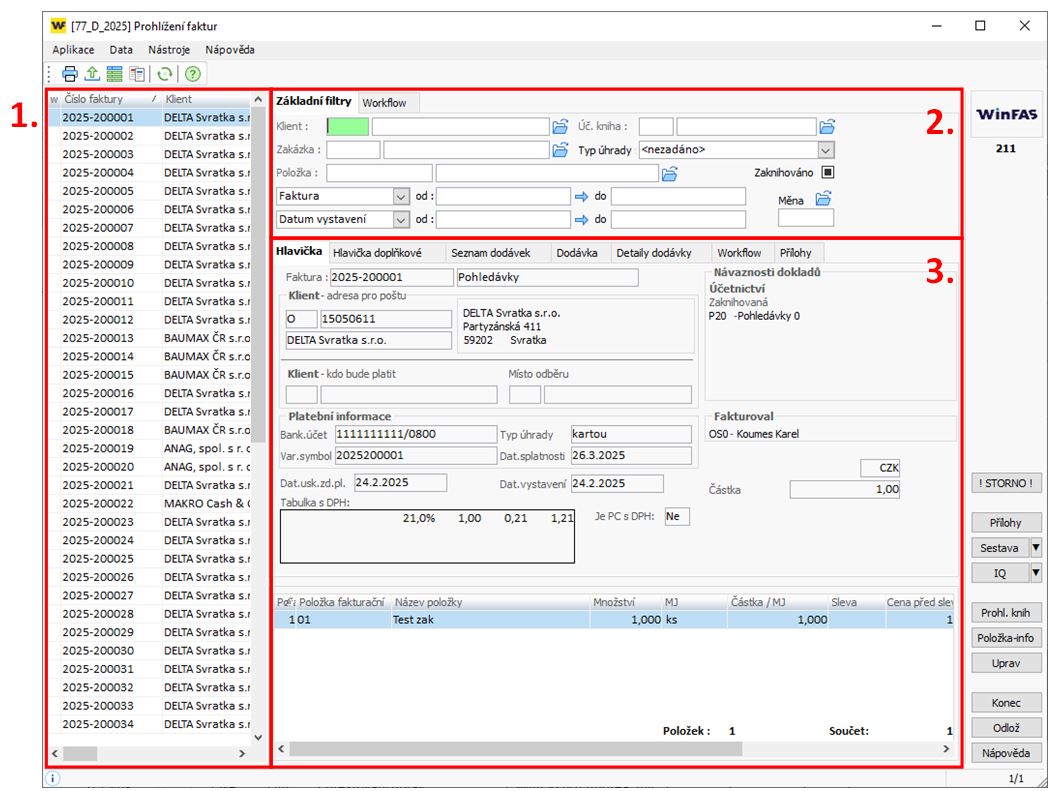The image size is (1052, 791).
Task: Select the Hlavička tab
Action: coord(299,252)
